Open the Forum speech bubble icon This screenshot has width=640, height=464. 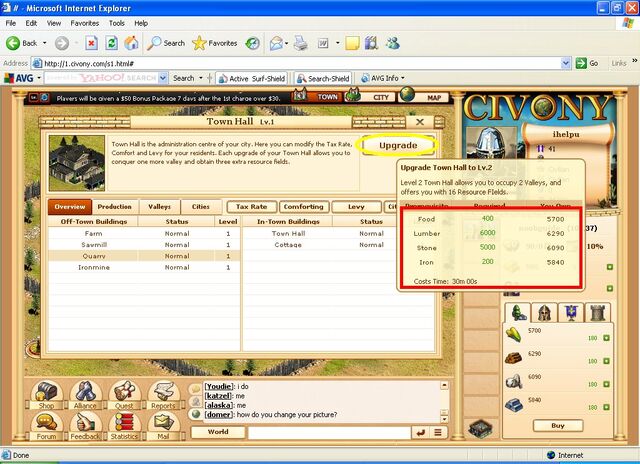point(46,422)
